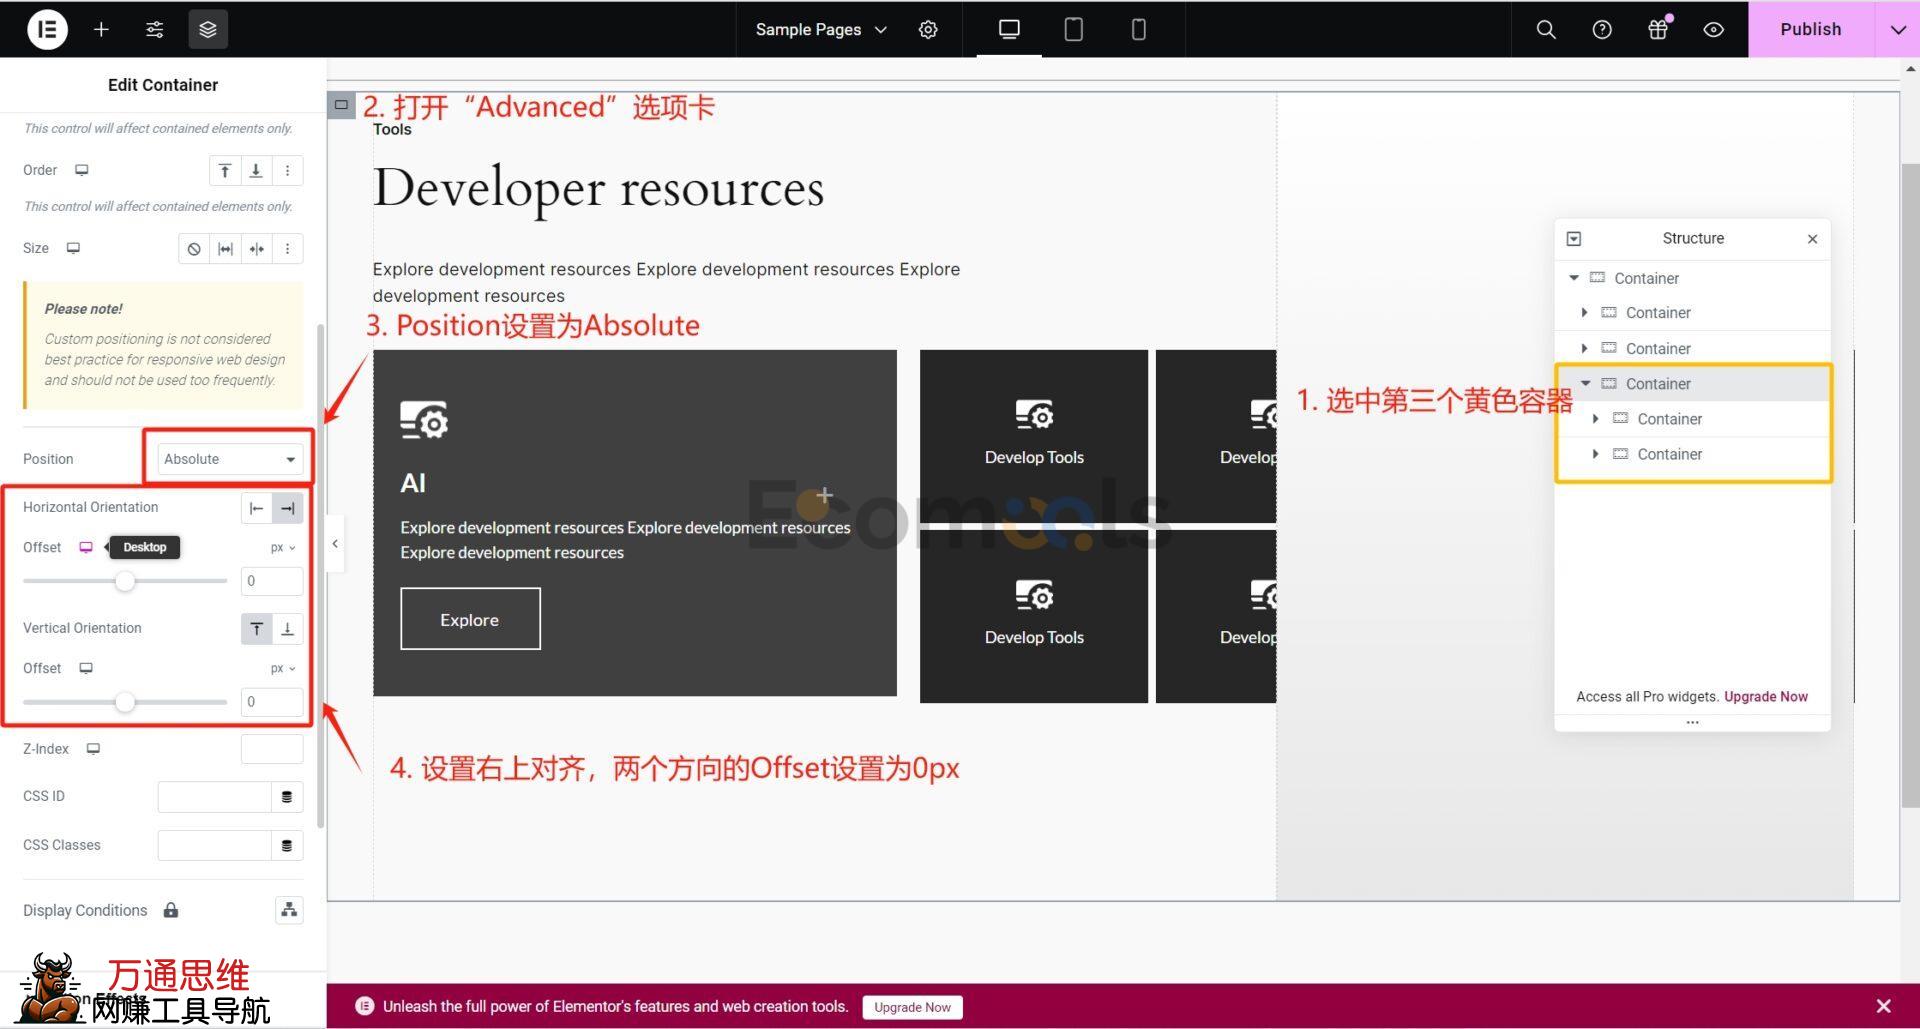
Task: Set horizontal orientation to right
Action: 288,508
